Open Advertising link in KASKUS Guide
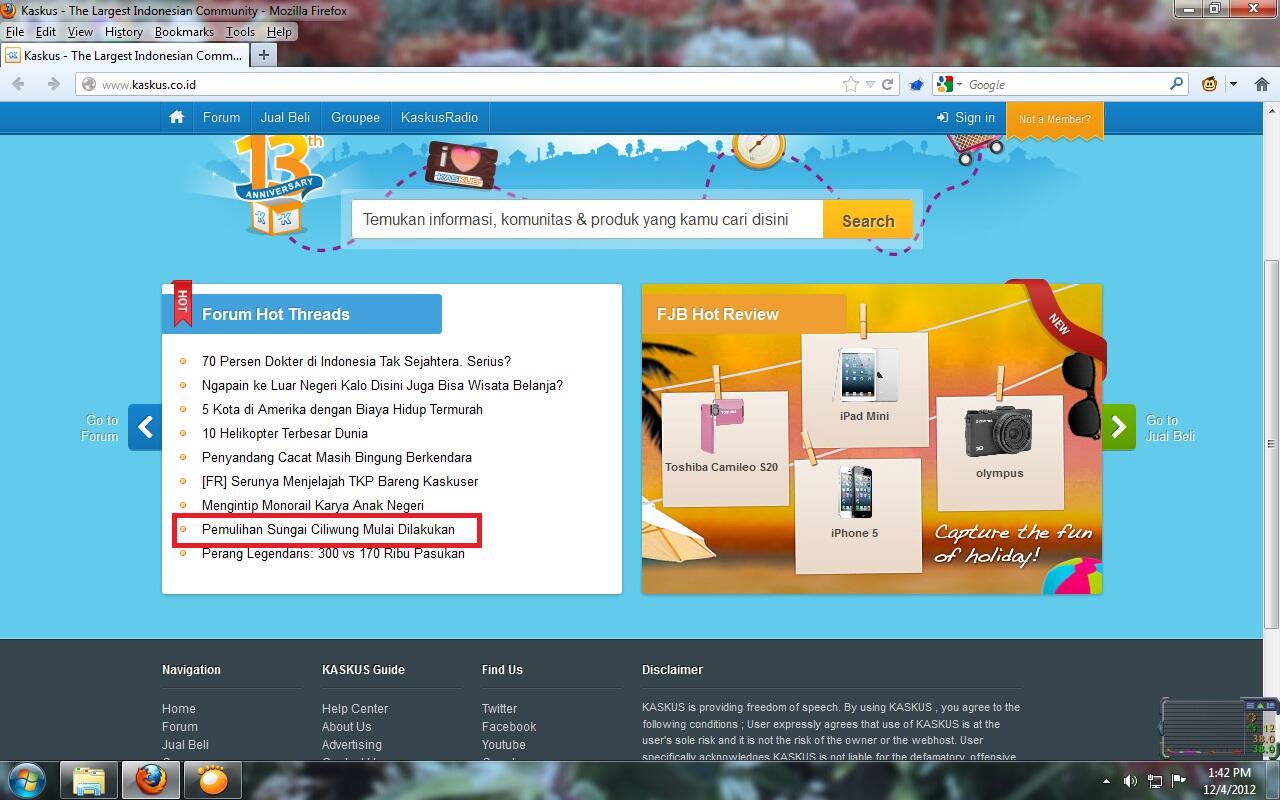This screenshot has width=1280, height=800. click(351, 745)
